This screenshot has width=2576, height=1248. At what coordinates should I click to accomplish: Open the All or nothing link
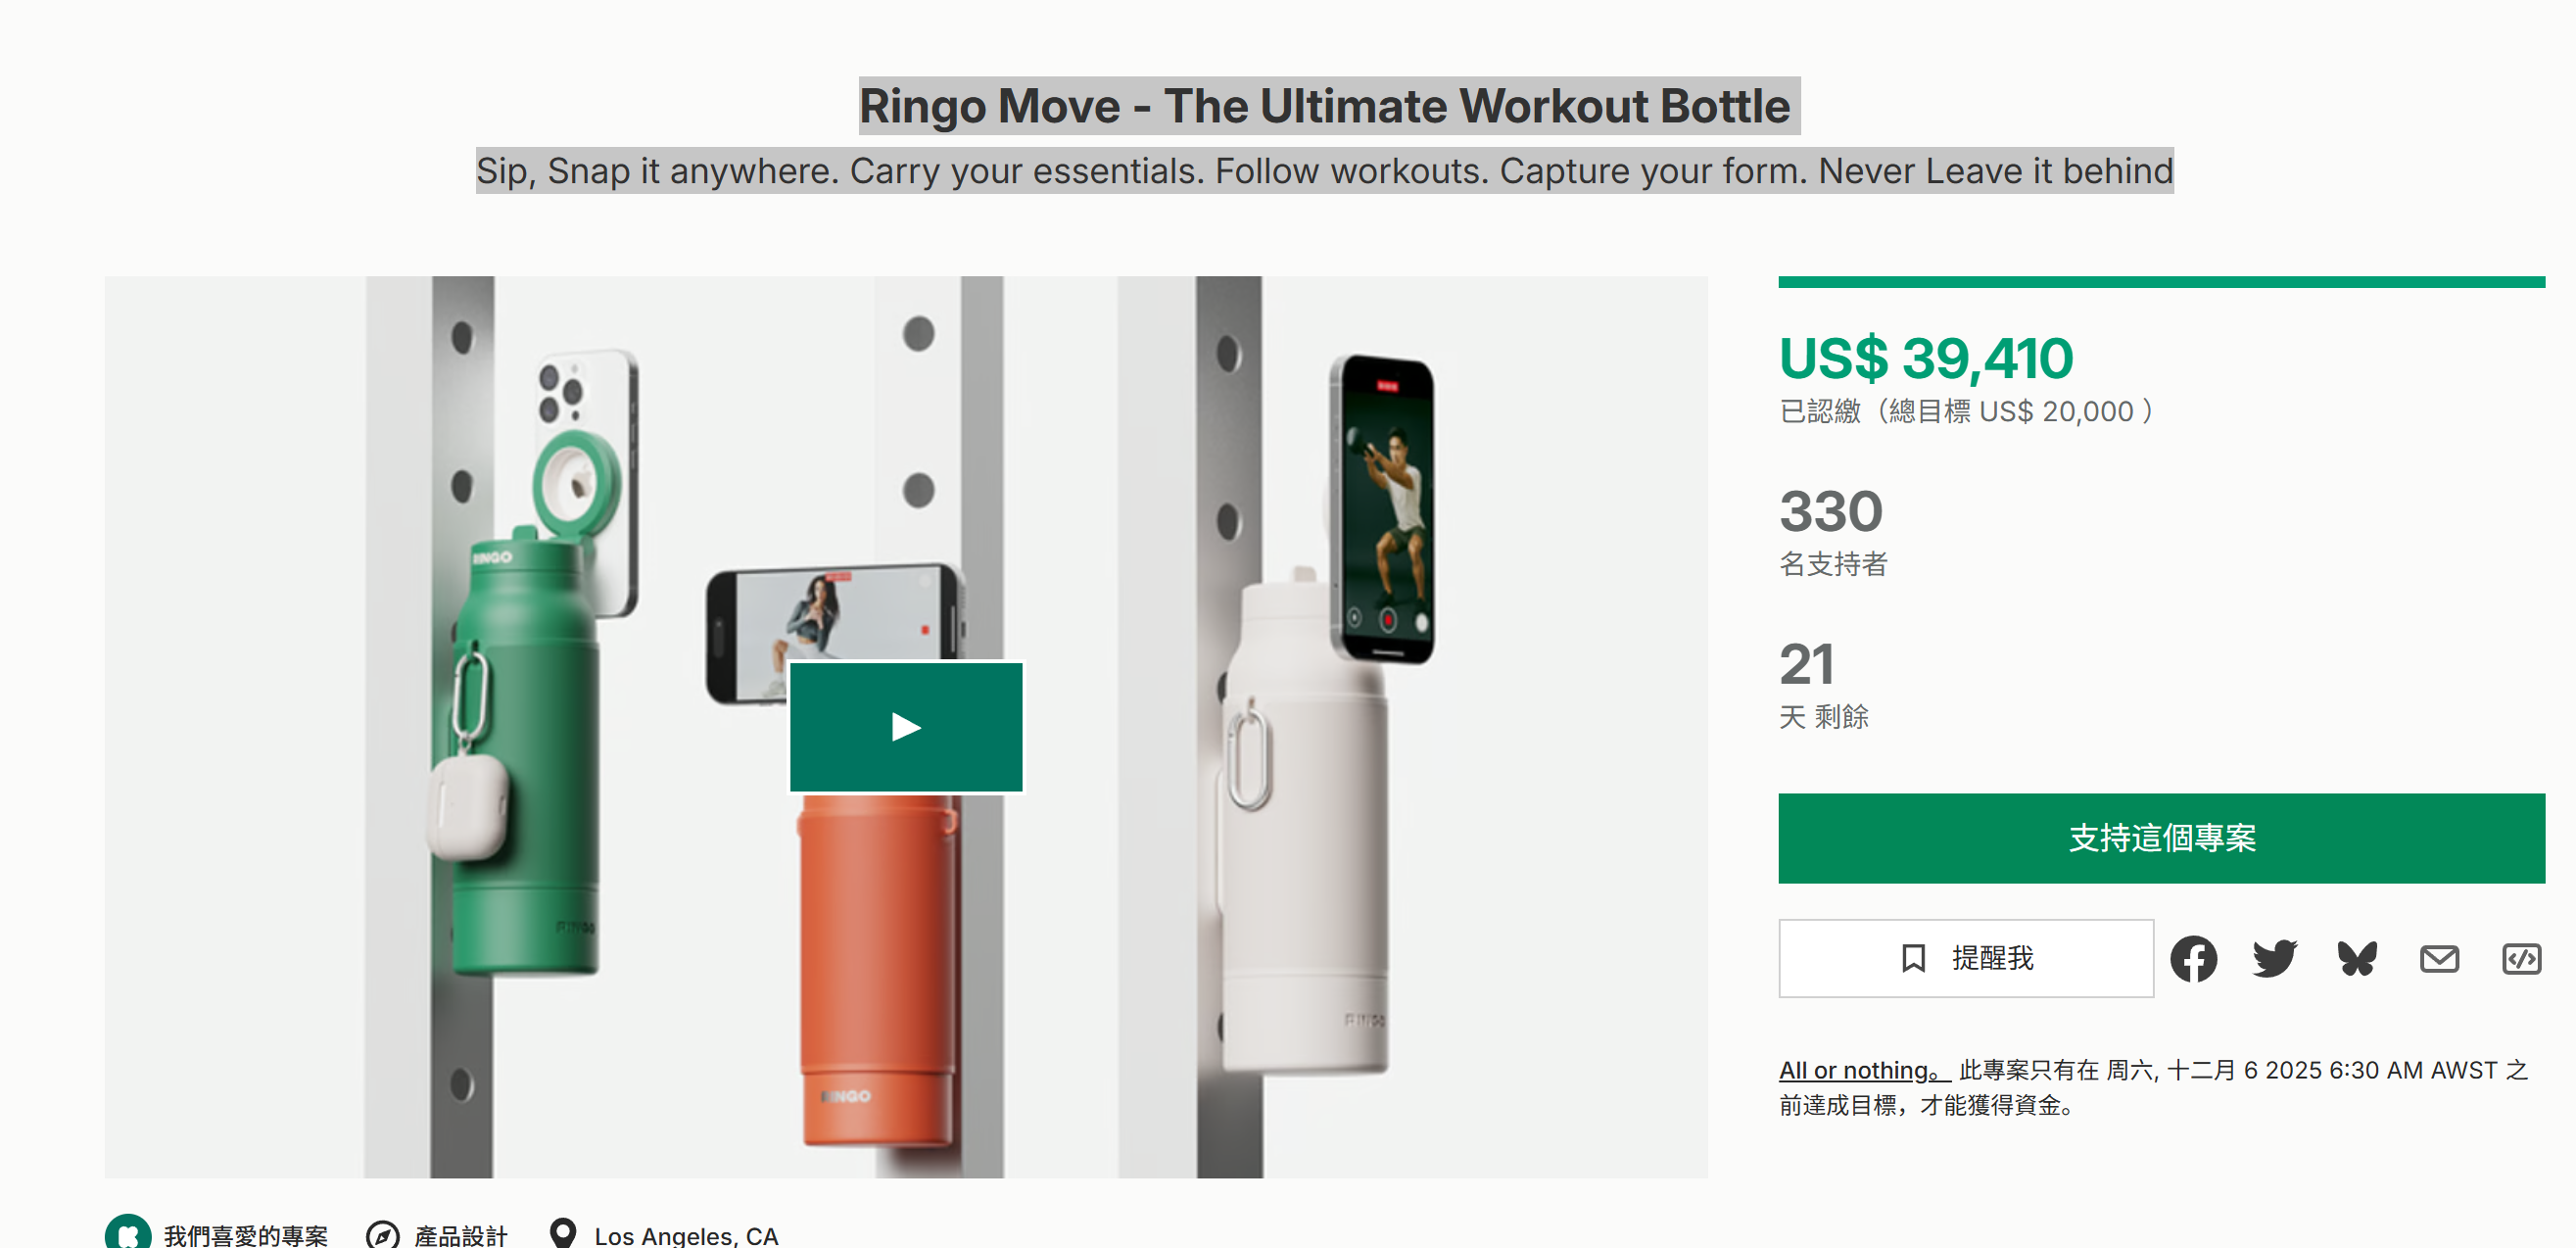pos(1864,1070)
